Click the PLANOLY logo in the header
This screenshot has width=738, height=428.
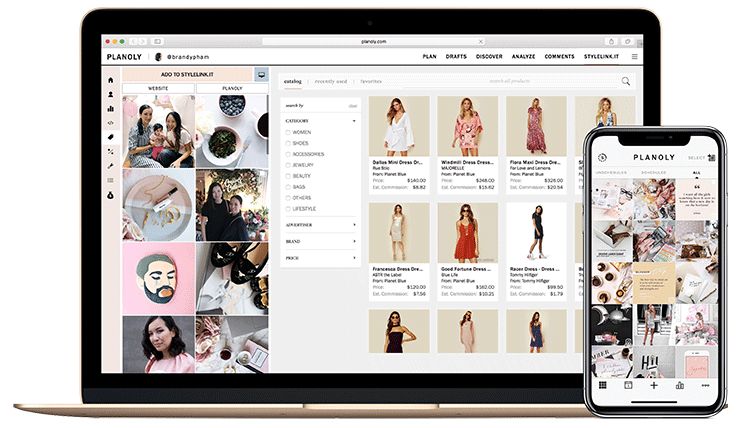tap(124, 57)
